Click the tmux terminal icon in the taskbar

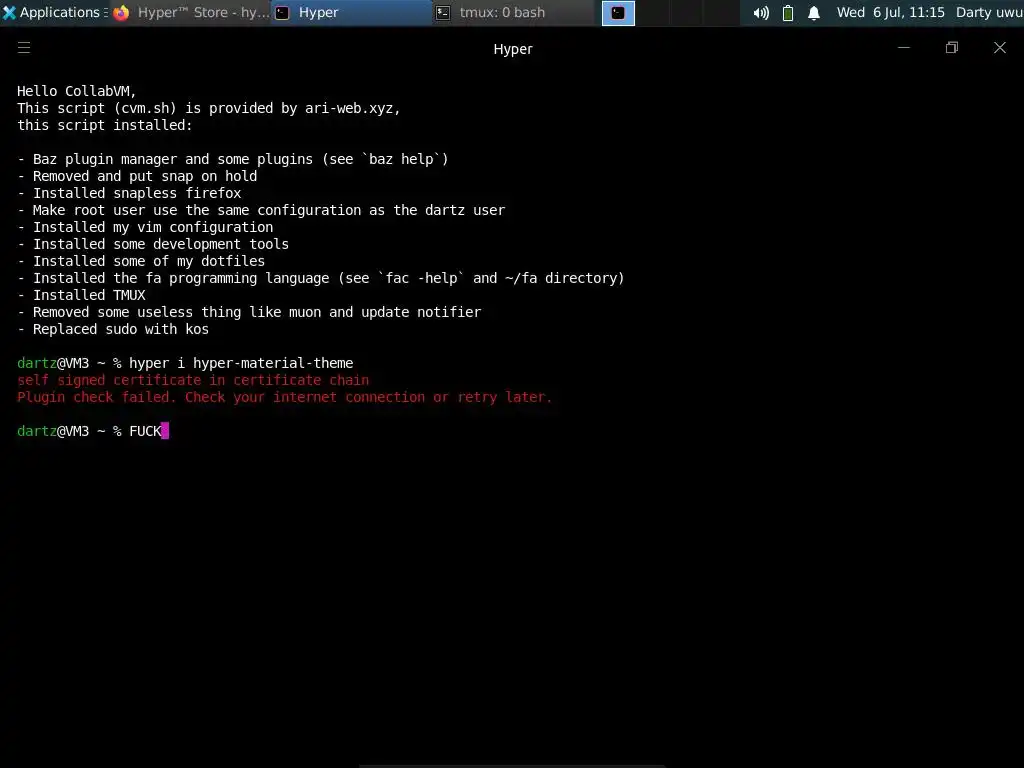point(443,13)
